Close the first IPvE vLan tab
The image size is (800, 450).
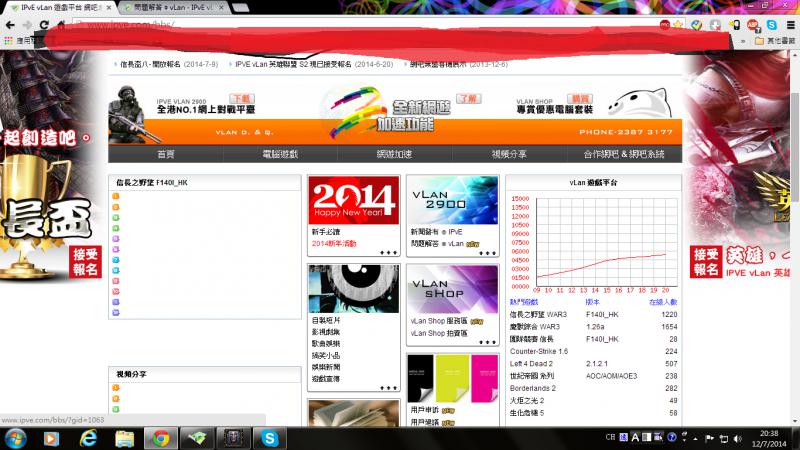109,8
